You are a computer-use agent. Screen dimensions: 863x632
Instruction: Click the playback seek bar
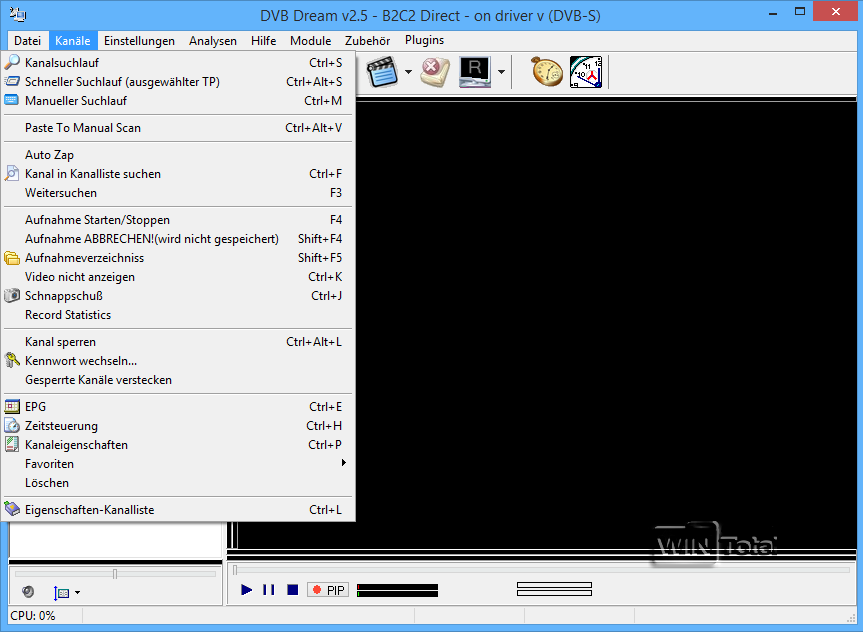(542, 570)
